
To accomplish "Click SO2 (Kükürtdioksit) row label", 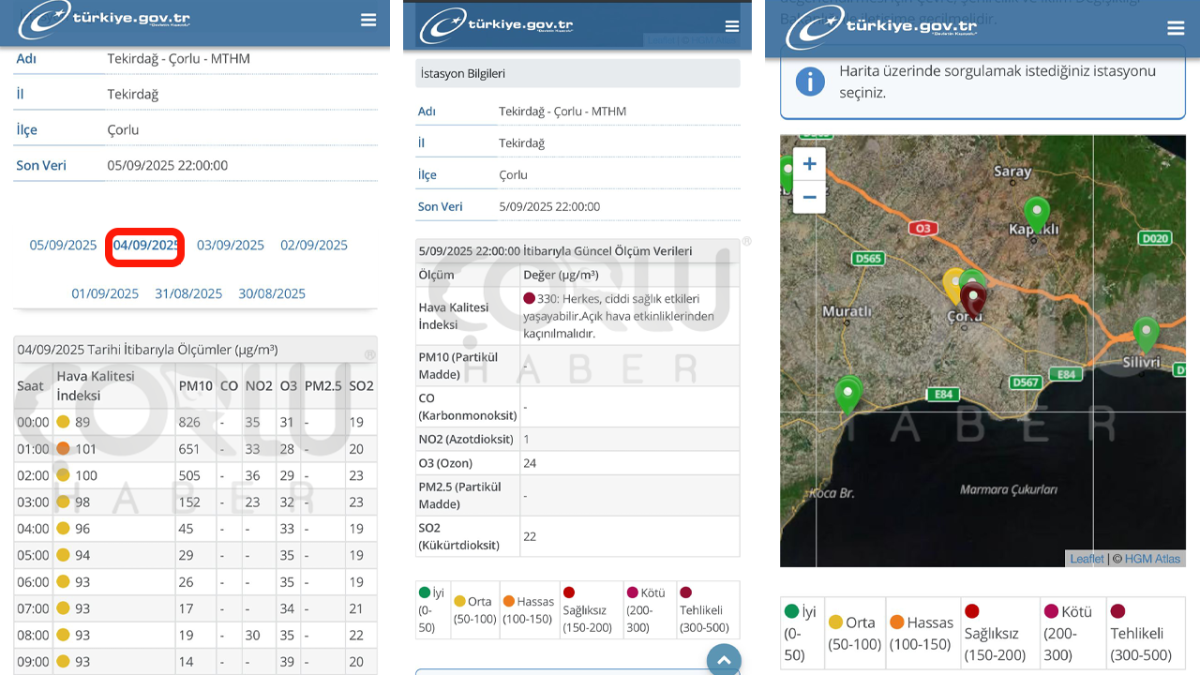I will pos(458,536).
